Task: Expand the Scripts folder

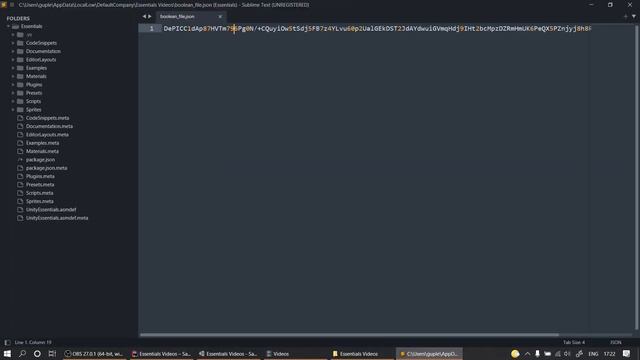Action: (13, 101)
